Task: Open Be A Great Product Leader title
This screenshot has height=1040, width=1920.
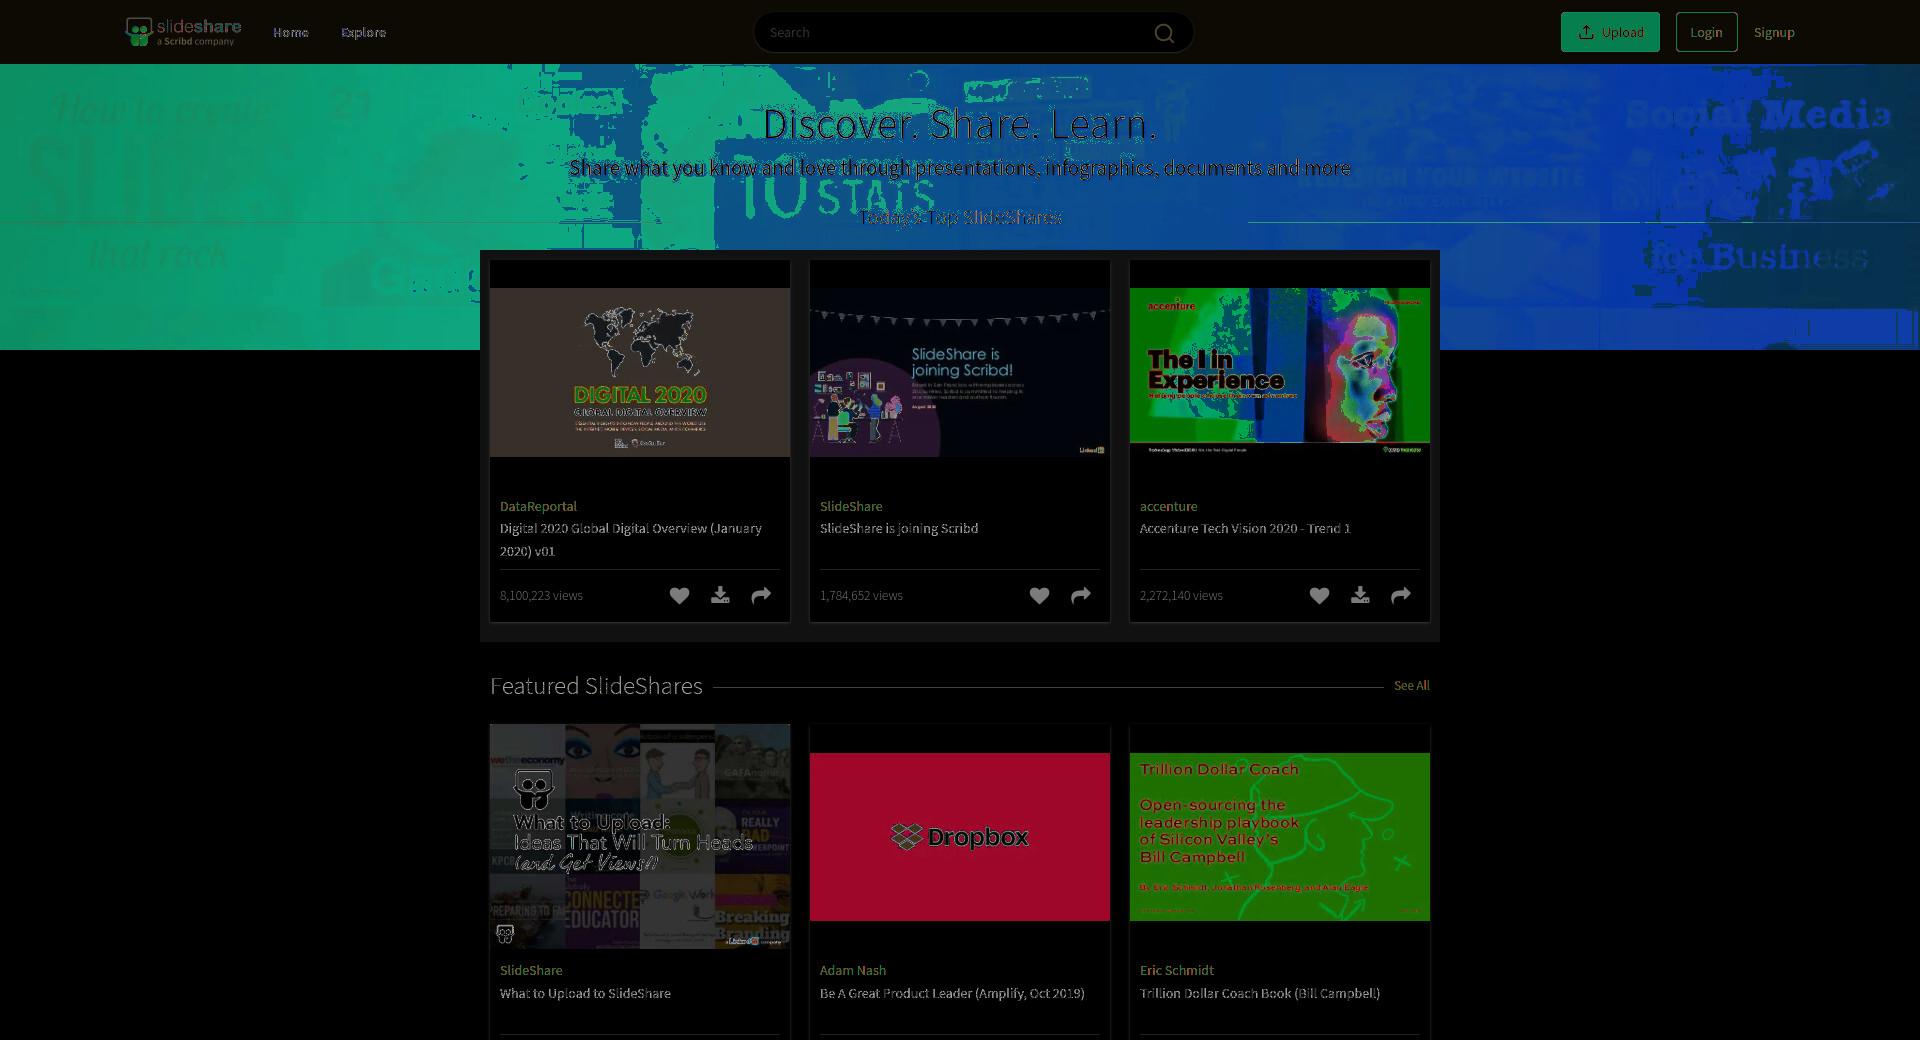Action: [952, 994]
